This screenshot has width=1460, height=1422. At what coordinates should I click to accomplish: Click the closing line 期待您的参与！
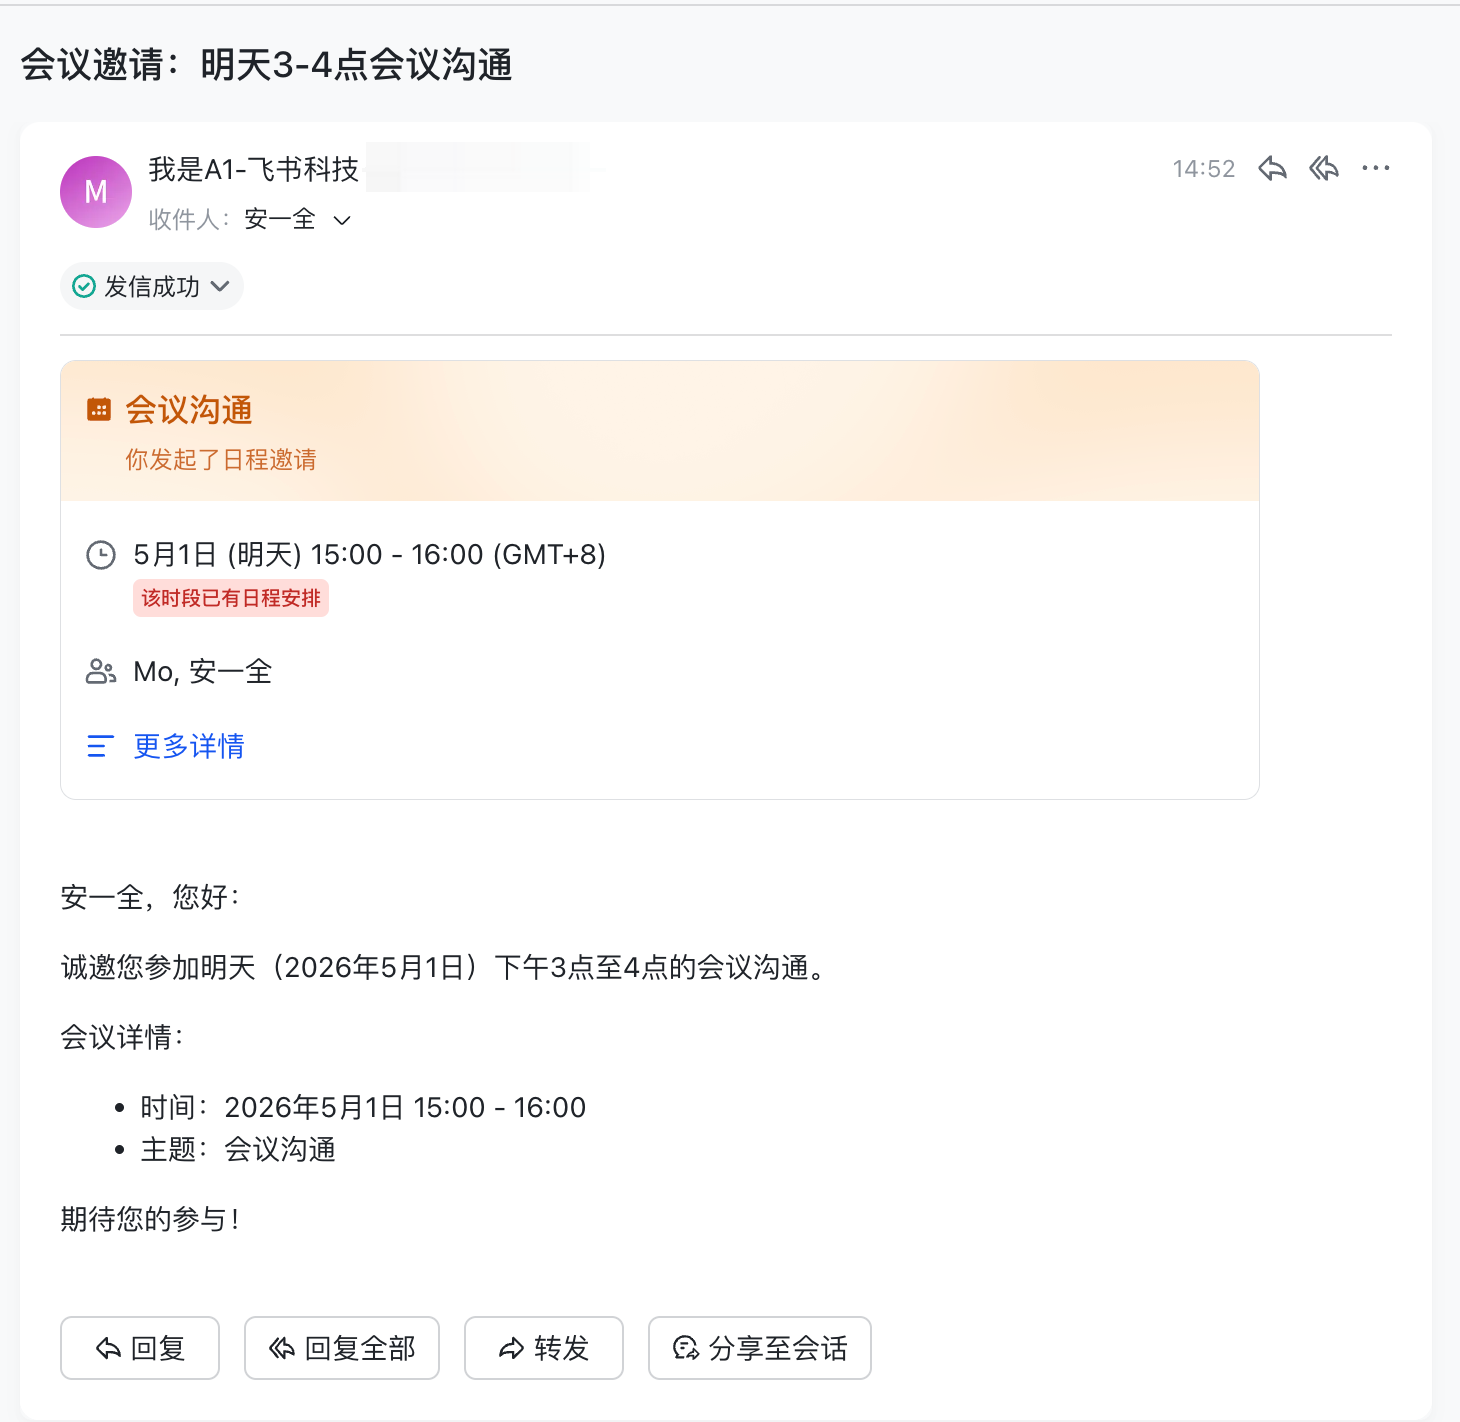(x=150, y=1219)
